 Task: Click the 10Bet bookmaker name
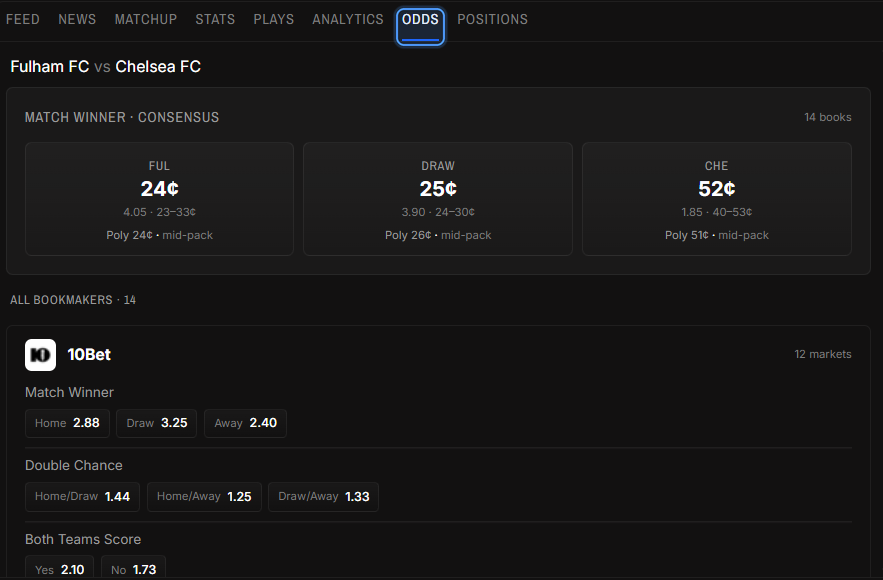(x=89, y=355)
